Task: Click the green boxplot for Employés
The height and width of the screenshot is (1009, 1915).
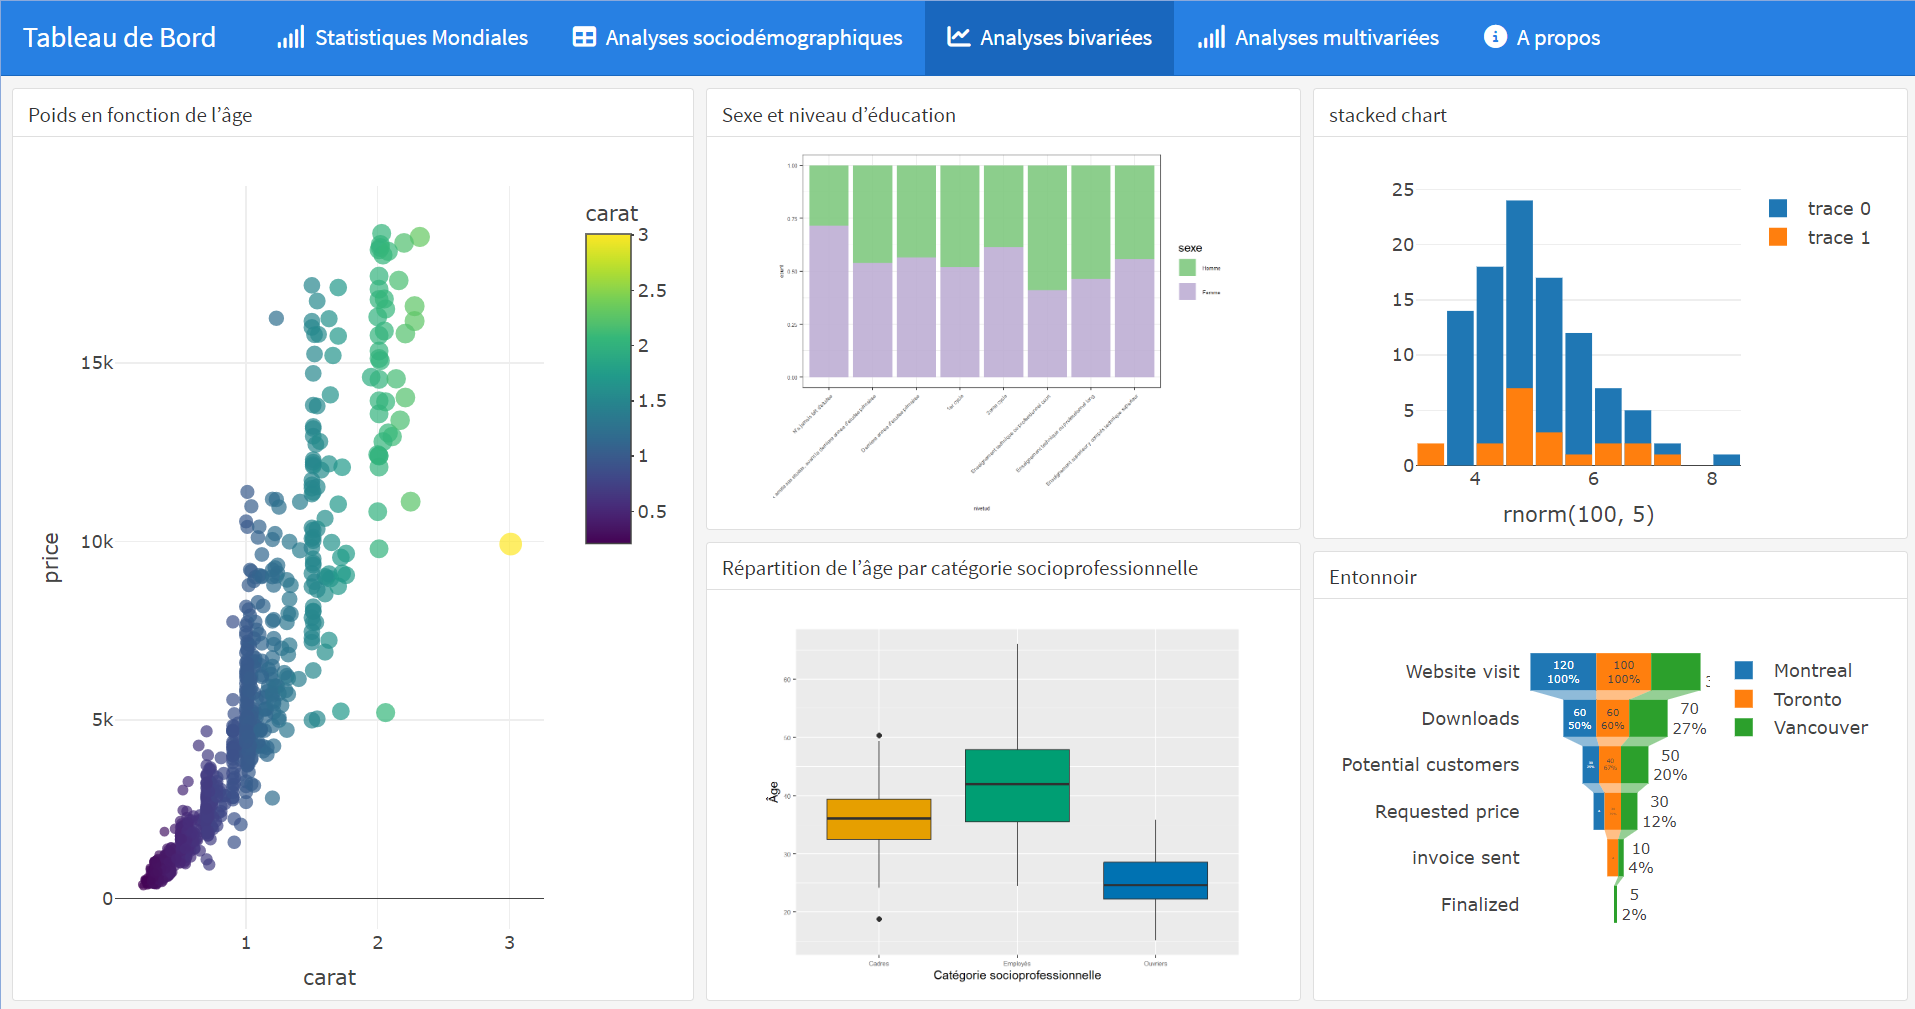Action: point(1017,786)
